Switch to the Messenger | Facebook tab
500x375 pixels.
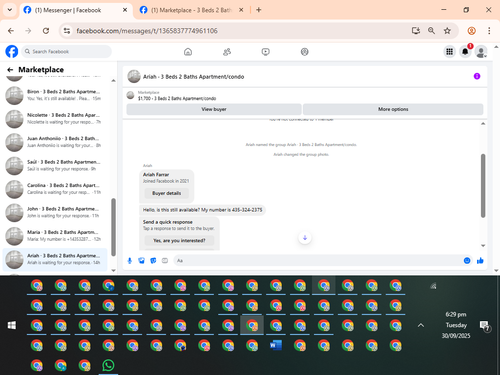[x=76, y=10]
